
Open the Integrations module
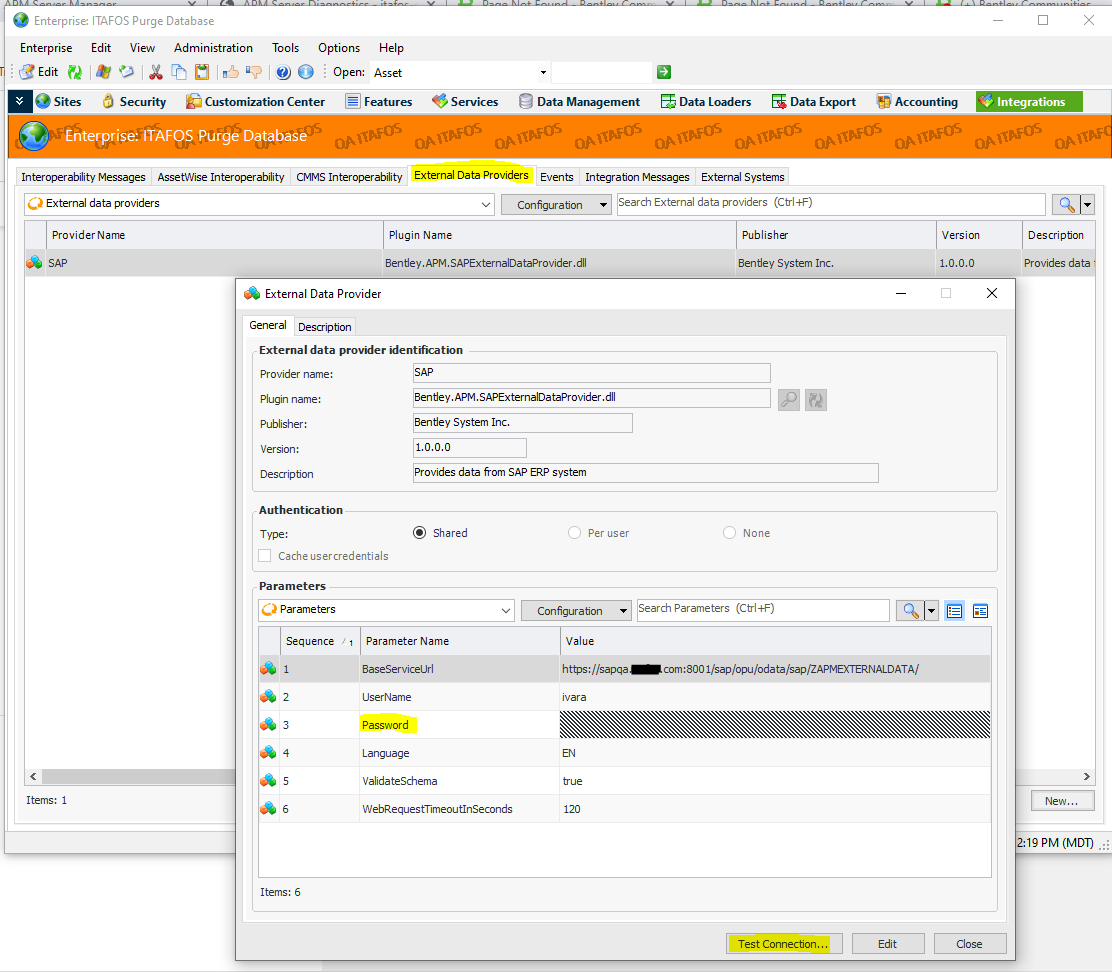(x=1029, y=101)
